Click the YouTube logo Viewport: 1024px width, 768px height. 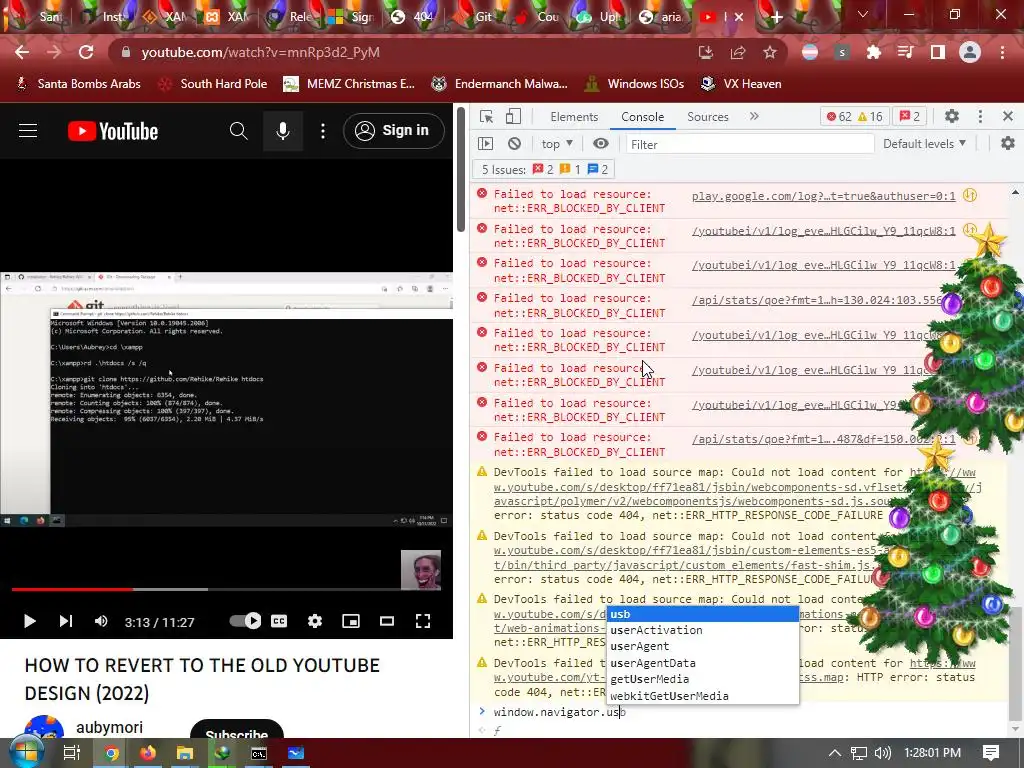(113, 131)
